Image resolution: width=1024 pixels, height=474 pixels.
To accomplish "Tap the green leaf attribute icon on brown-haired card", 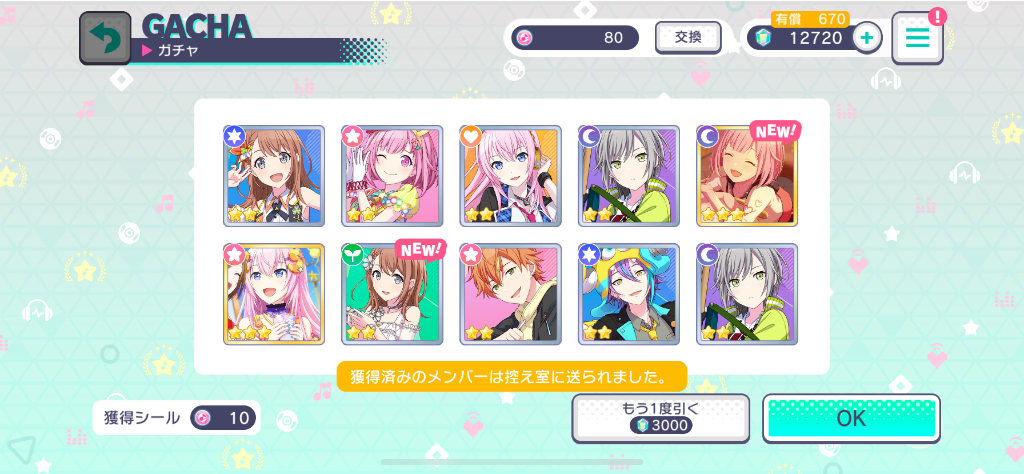I will point(351,255).
